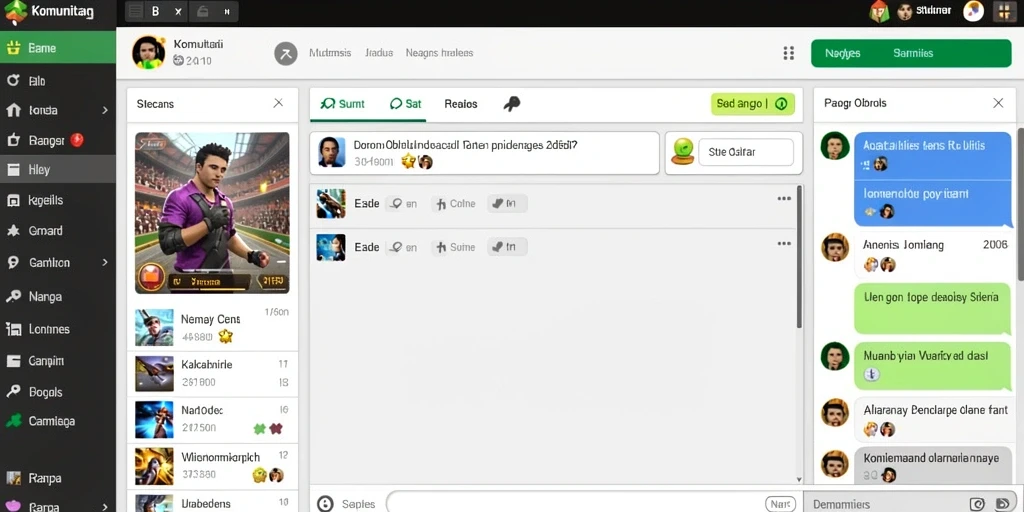Click the Nanga key icon in the sidebar
The height and width of the screenshot is (512, 1024).
[13, 296]
